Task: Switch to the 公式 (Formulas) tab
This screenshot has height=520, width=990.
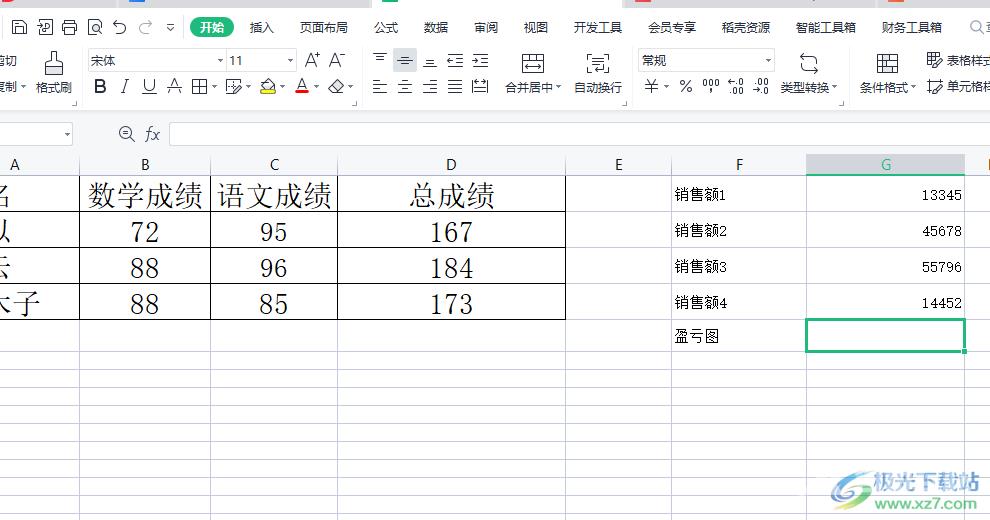Action: [x=386, y=28]
